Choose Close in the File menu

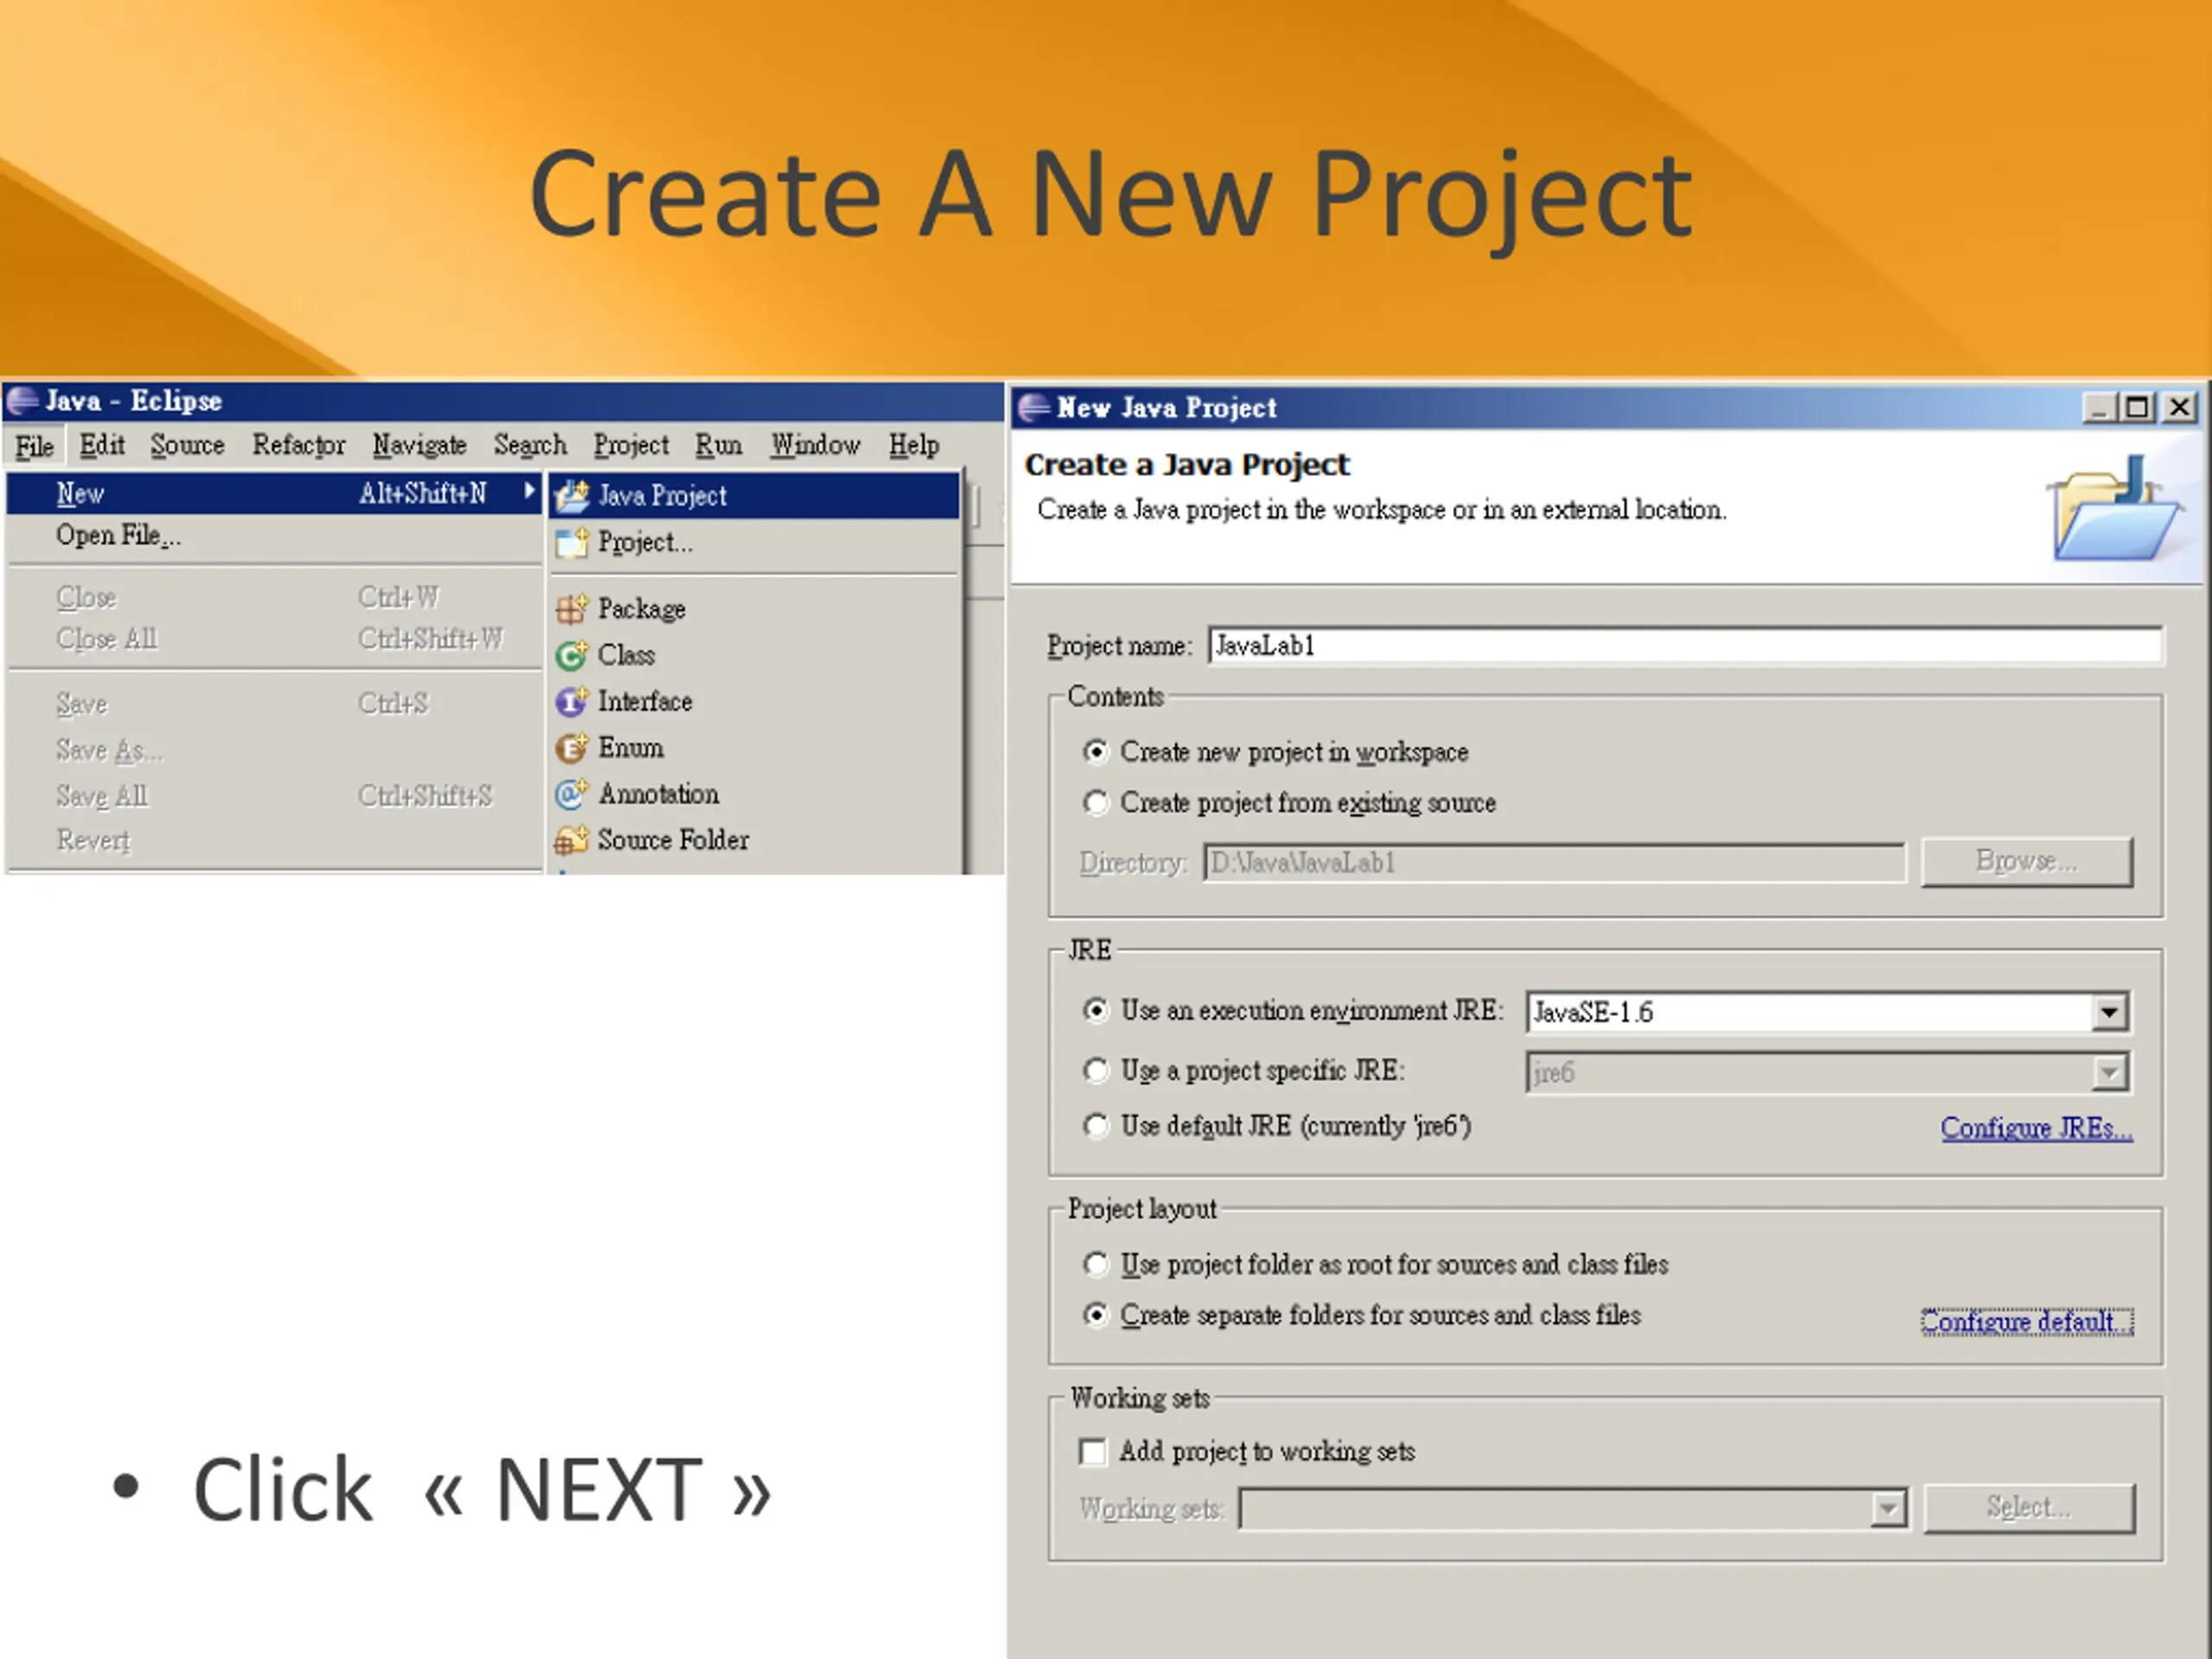click(274, 598)
